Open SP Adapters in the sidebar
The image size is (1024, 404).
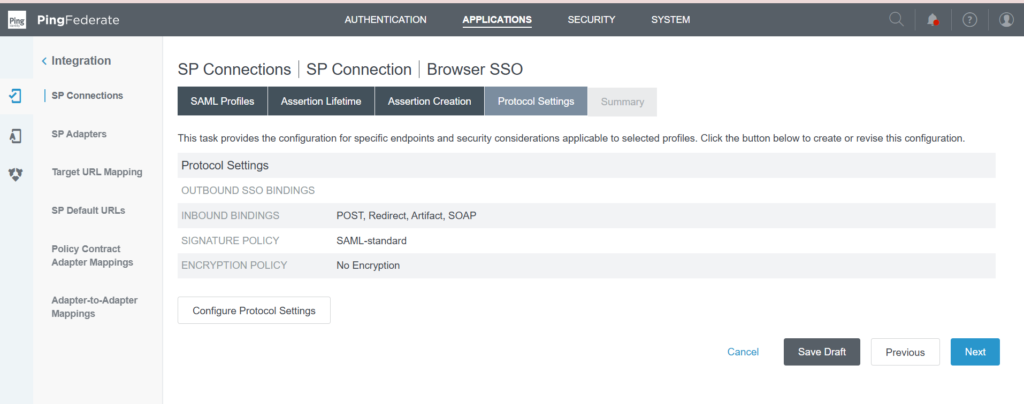[x=78, y=134]
